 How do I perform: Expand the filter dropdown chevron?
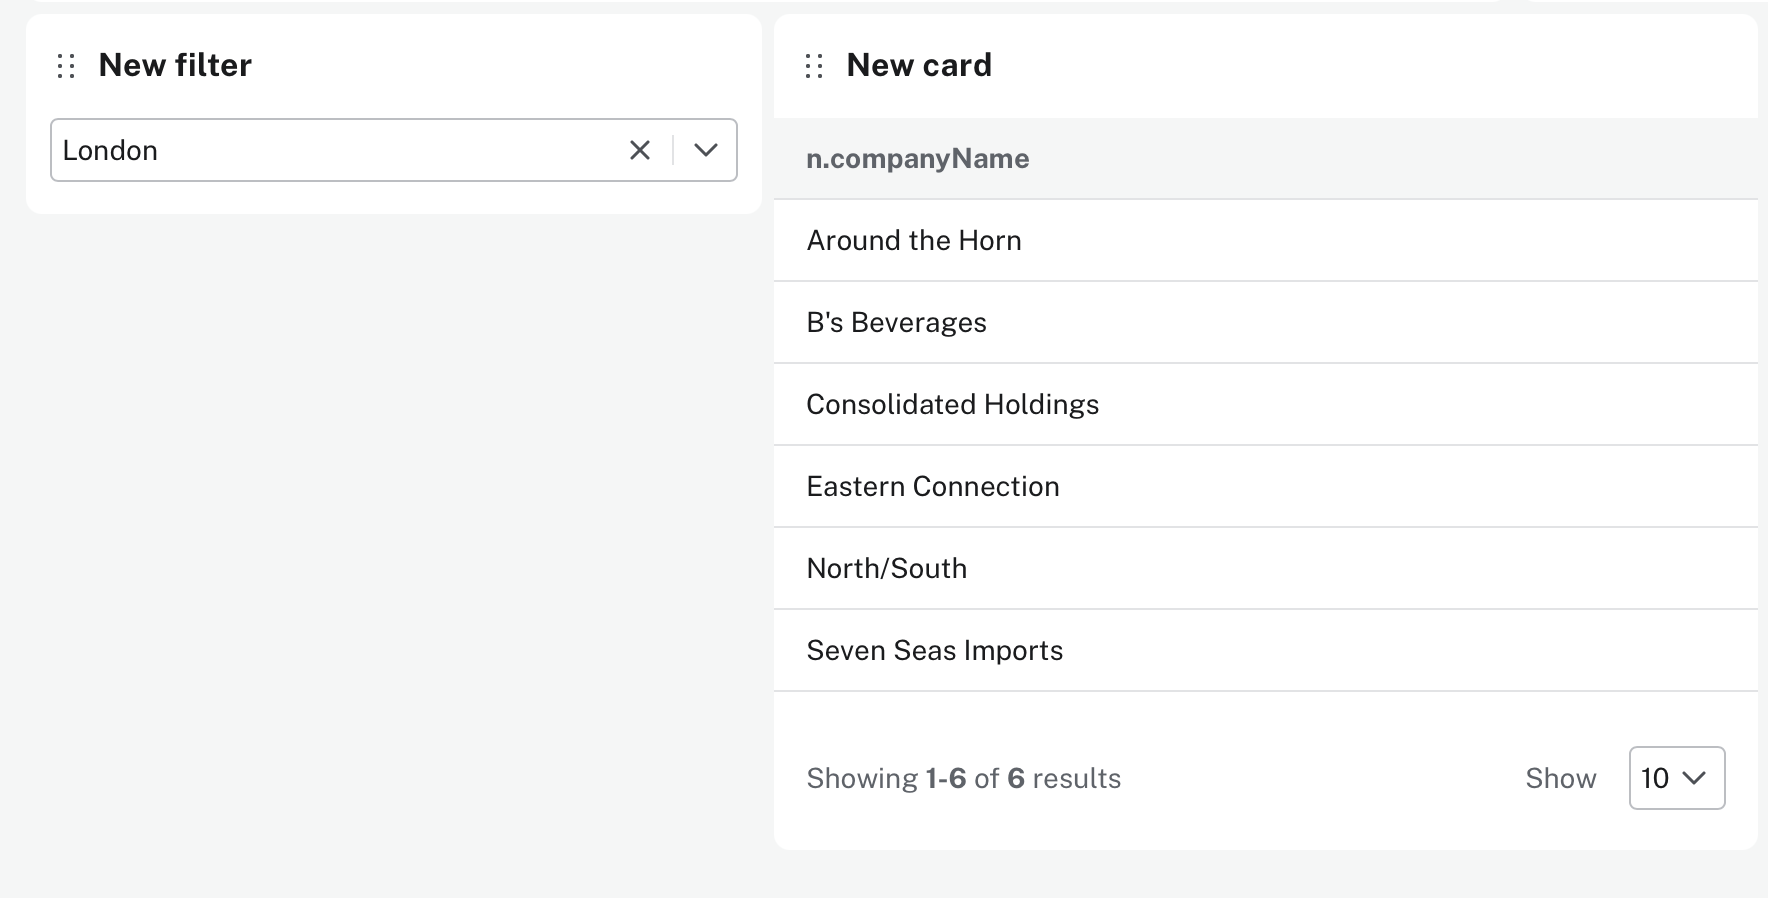(706, 150)
